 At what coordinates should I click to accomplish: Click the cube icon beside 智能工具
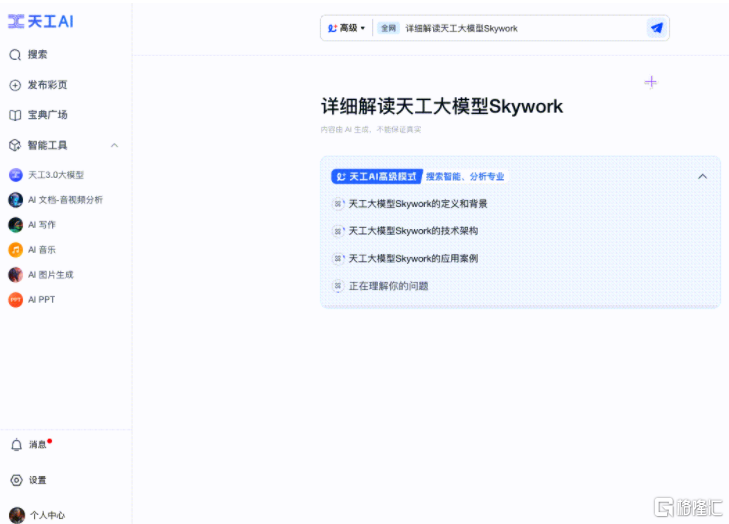point(15,145)
